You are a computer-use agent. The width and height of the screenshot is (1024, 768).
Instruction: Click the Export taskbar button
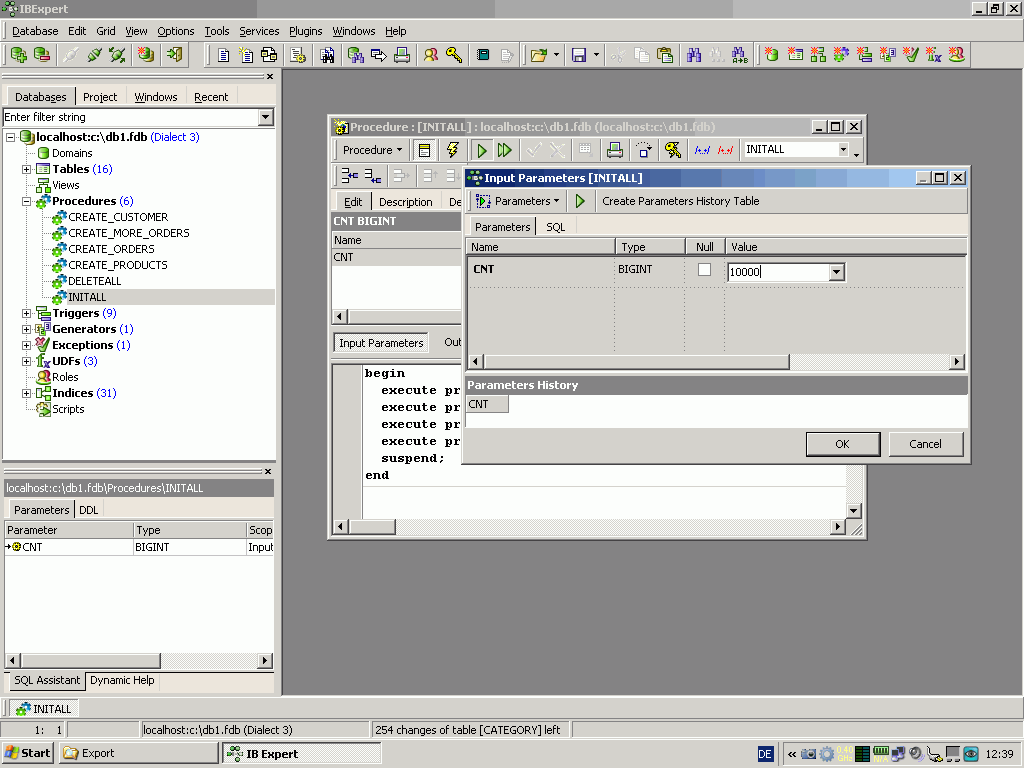tap(138, 753)
